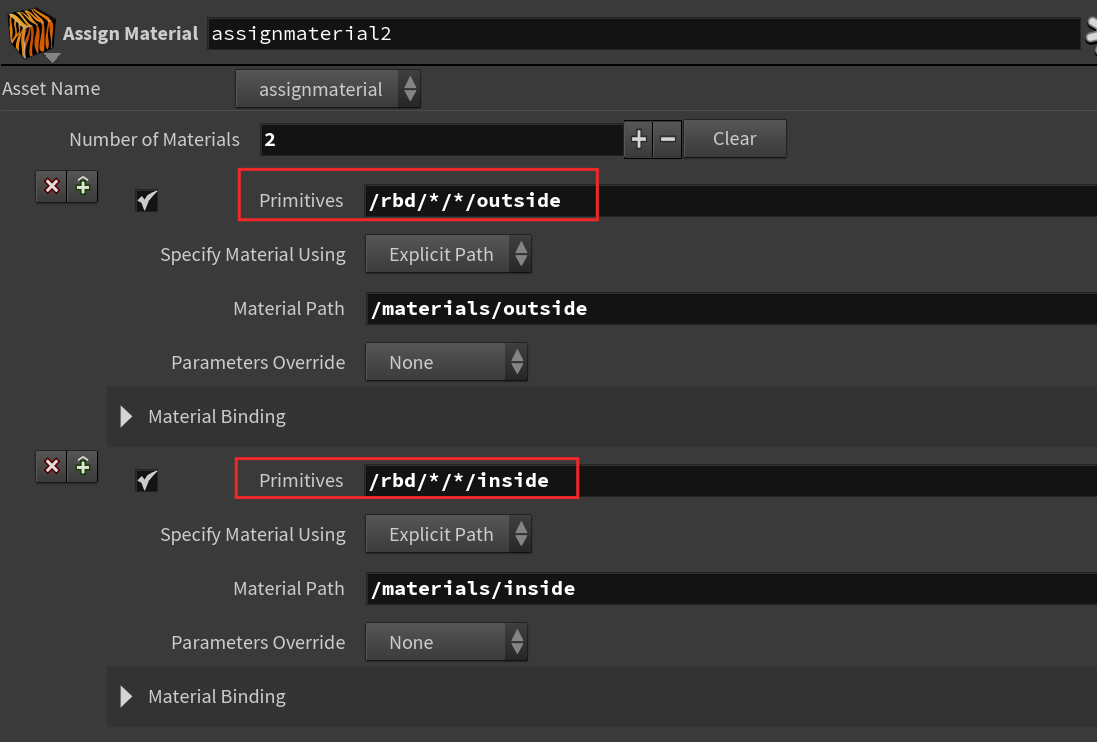Clear all materials with the Clear button
The image size is (1097, 742).
(x=735, y=138)
